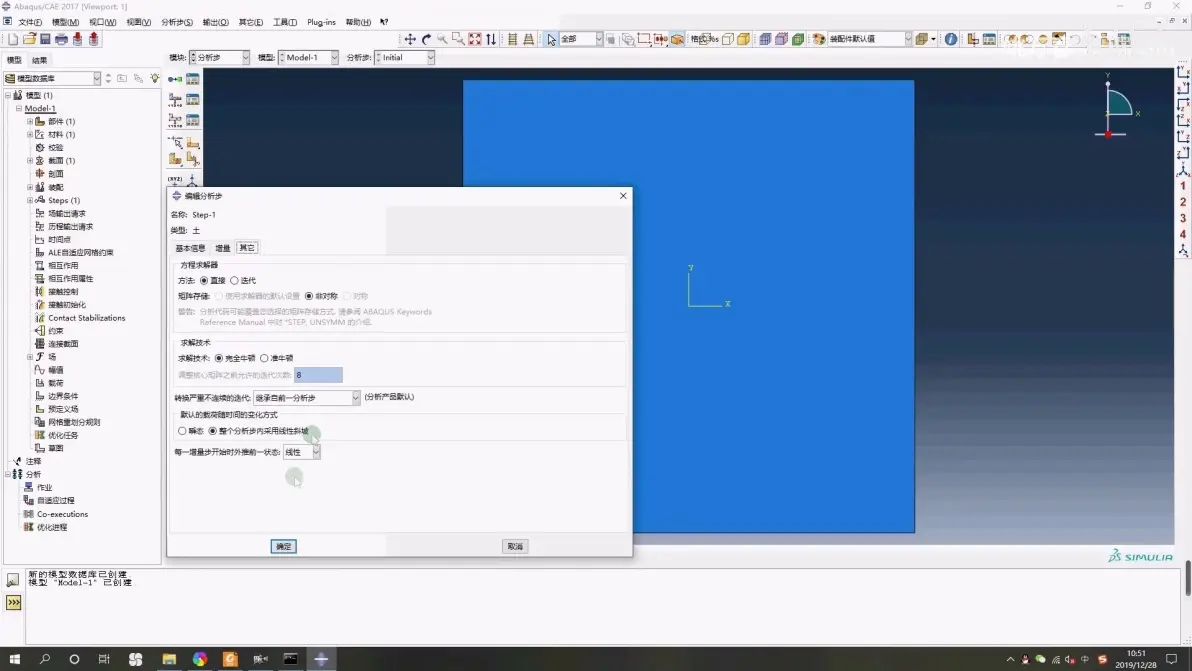Open File Explorer from the taskbar

tap(169, 659)
